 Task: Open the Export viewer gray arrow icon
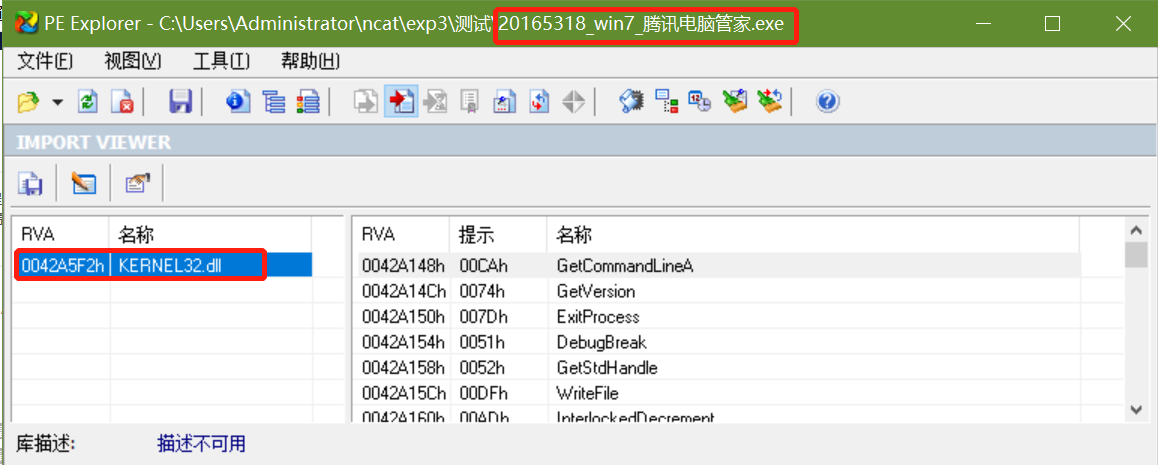point(366,102)
